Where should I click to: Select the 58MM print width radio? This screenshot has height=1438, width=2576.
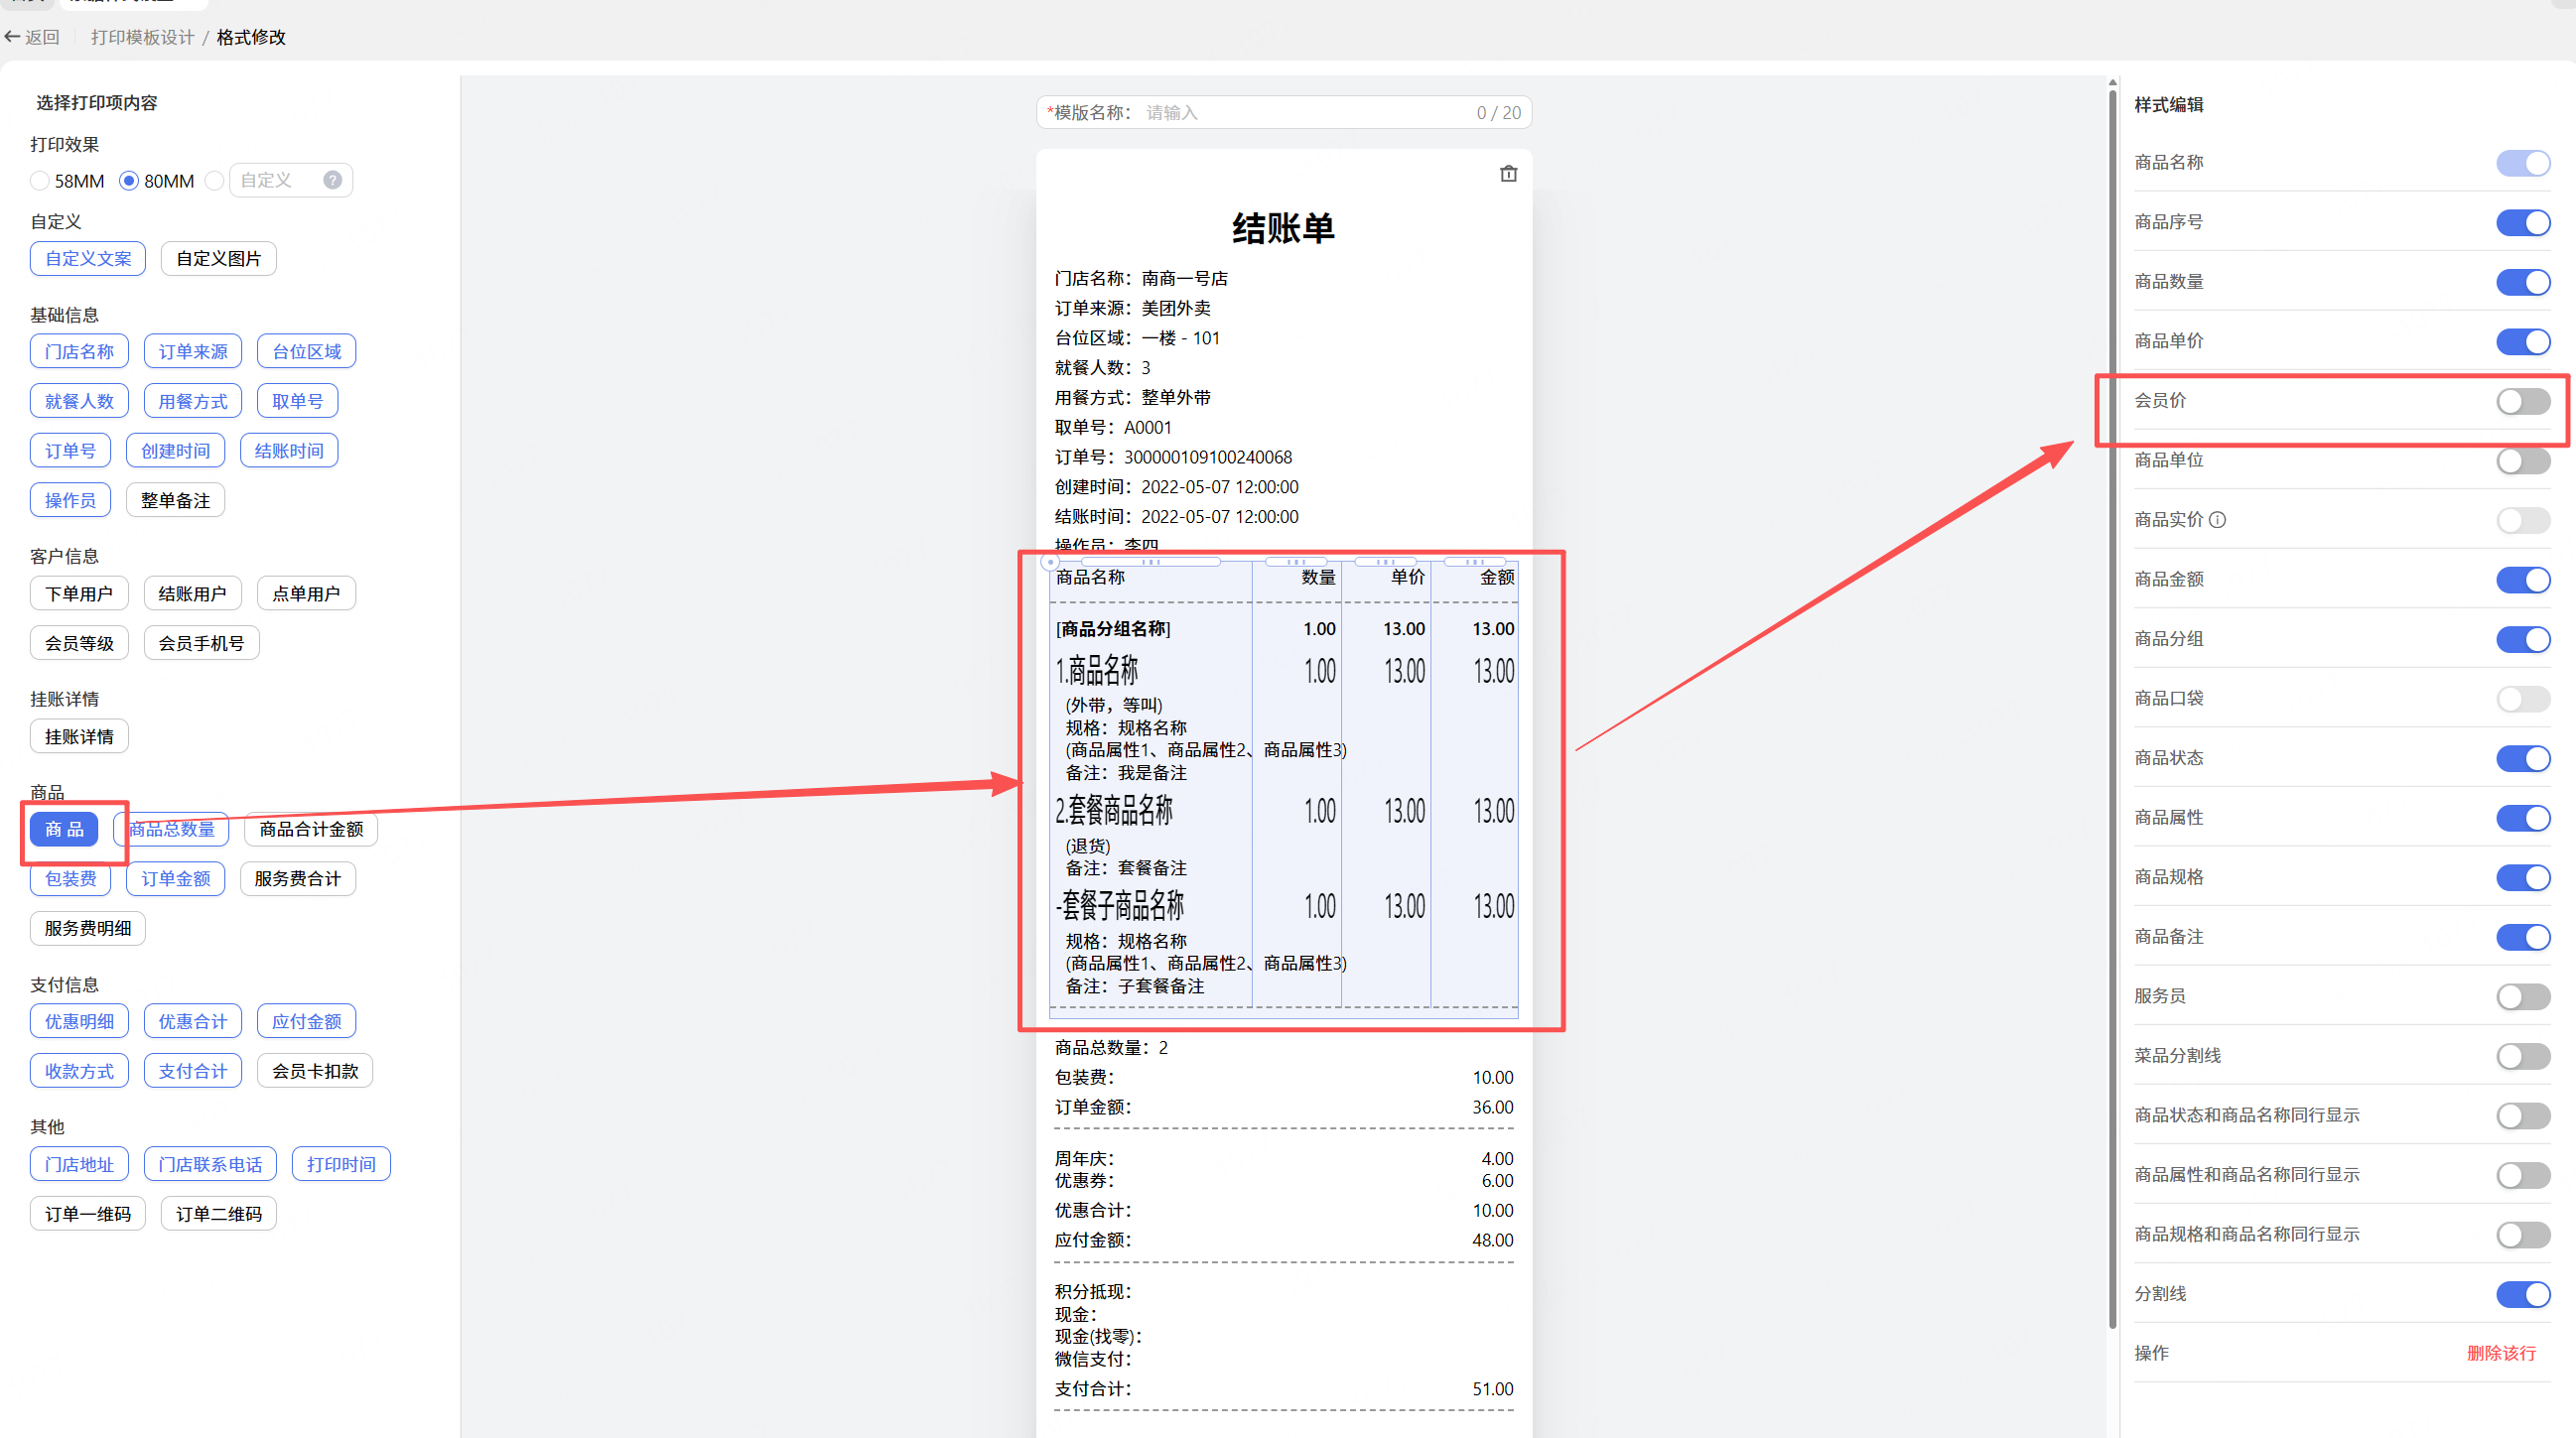point(40,181)
